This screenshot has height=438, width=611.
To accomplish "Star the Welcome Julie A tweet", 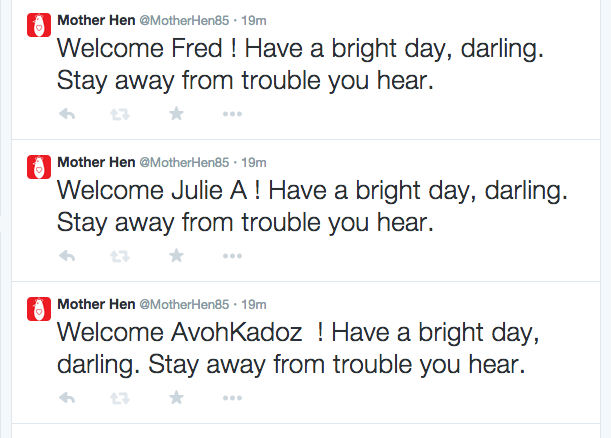I will coord(177,256).
